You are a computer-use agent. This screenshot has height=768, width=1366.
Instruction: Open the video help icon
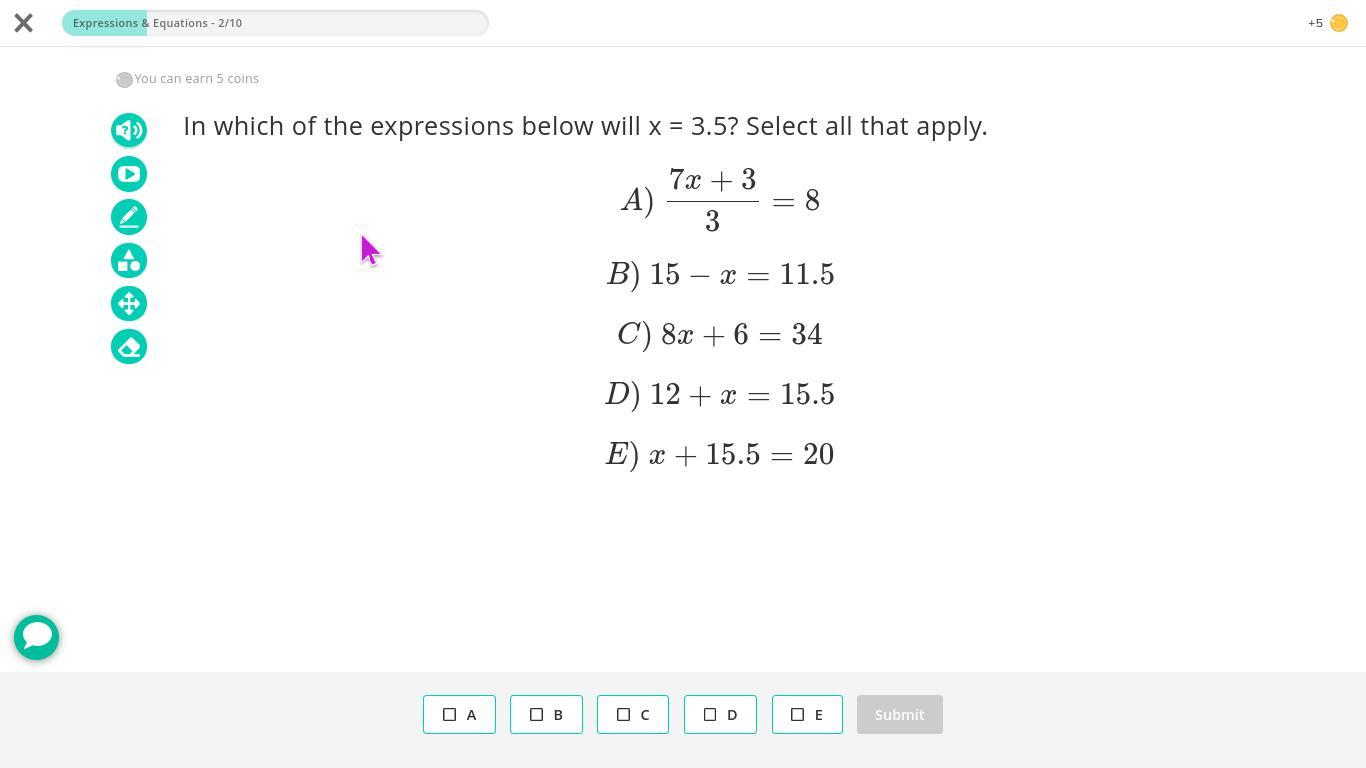click(x=129, y=174)
